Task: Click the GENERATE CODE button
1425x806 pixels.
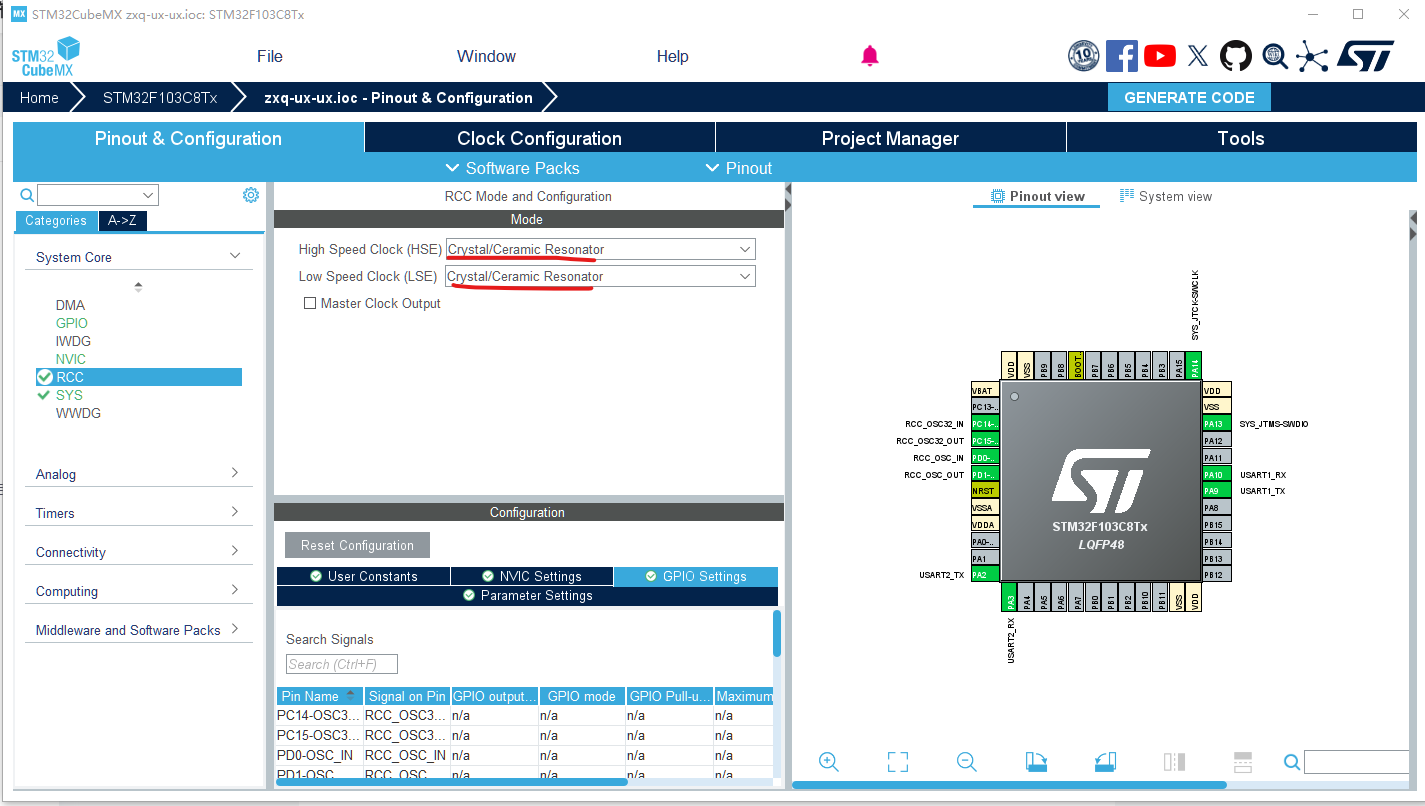Action: point(1189,97)
